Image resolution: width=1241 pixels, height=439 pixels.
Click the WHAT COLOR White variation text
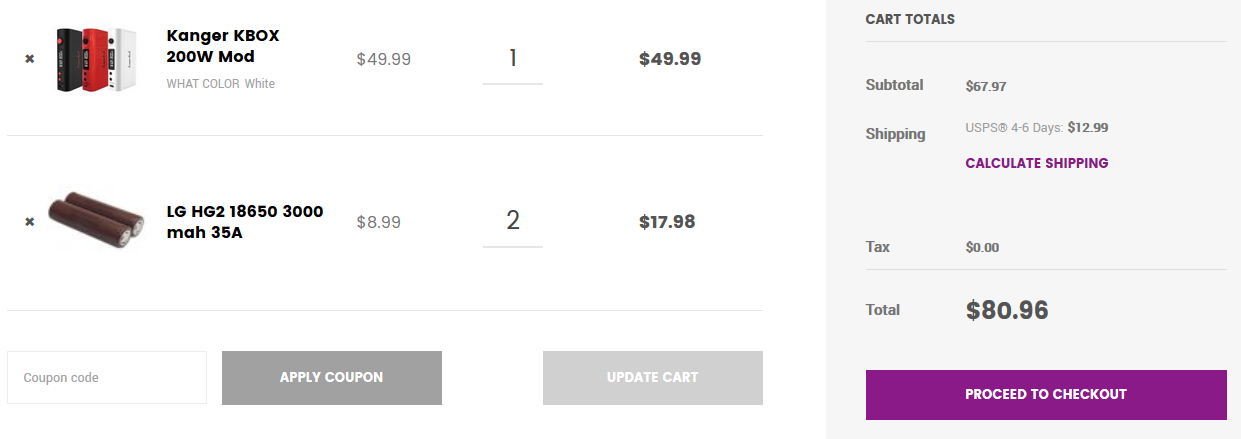click(220, 84)
